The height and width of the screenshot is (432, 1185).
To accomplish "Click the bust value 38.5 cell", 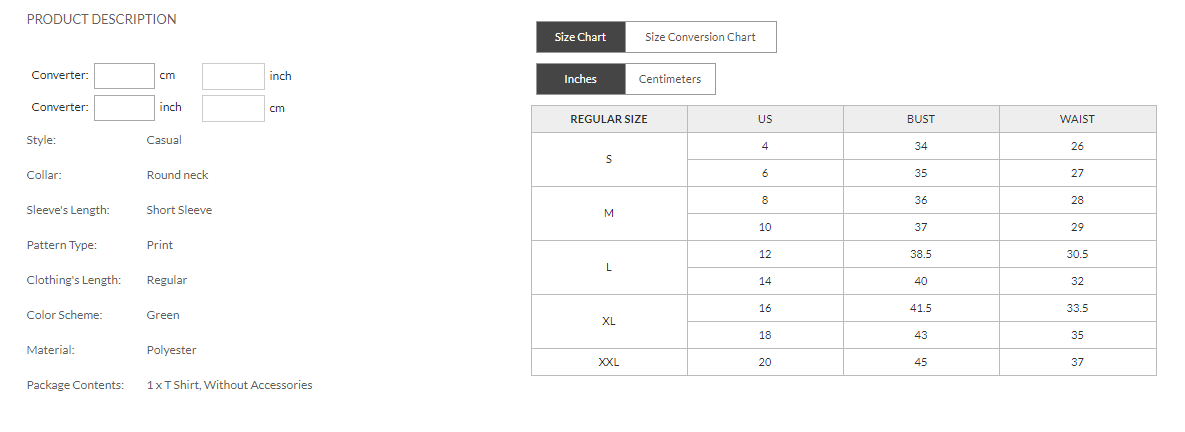I will tap(921, 254).
